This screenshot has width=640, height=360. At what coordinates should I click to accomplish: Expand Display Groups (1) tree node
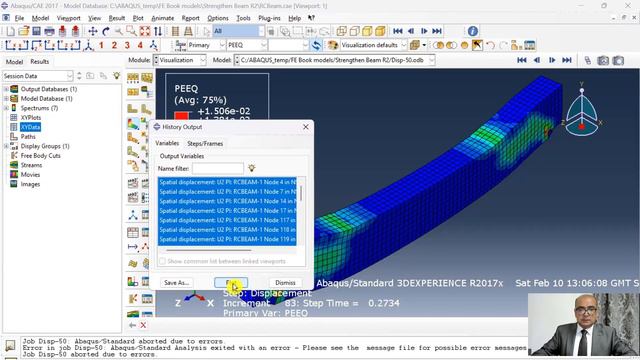pyautogui.click(x=6, y=146)
